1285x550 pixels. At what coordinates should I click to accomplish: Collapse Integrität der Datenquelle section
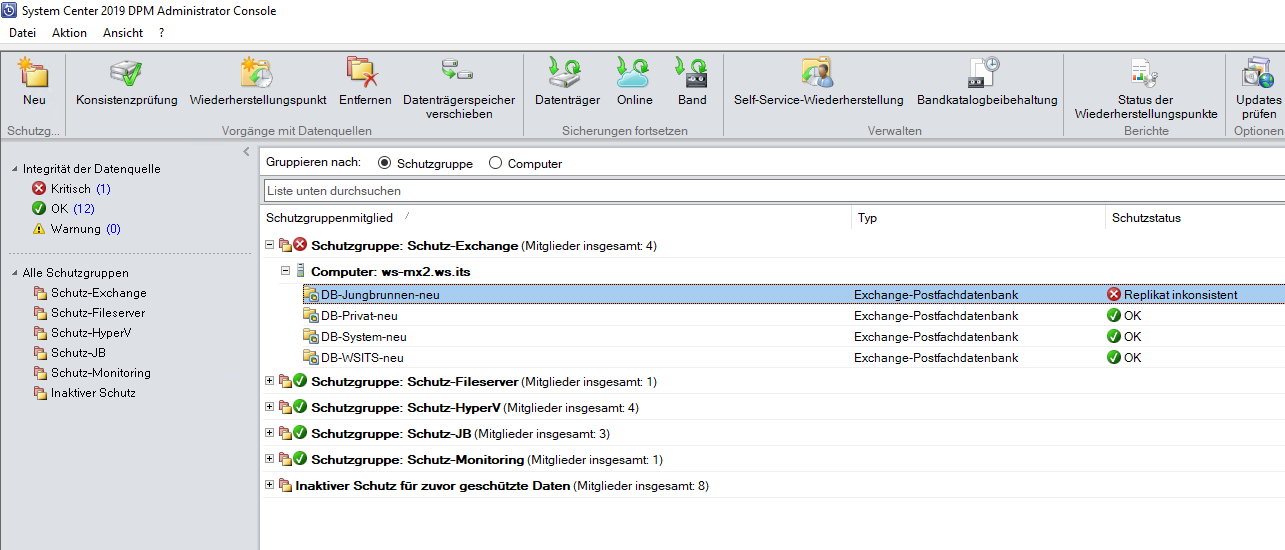[x=14, y=169]
